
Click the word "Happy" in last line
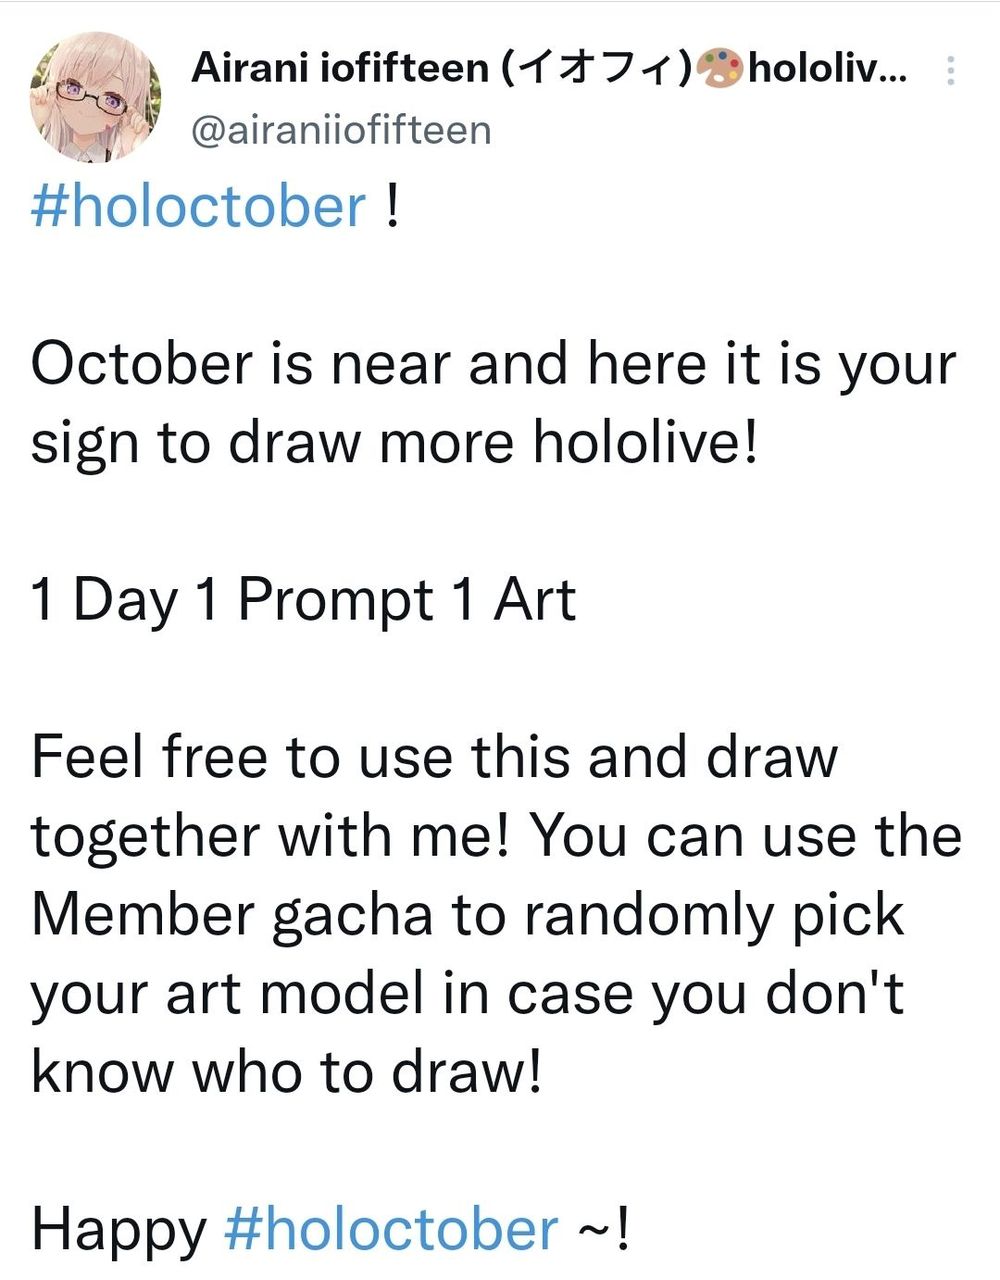pyautogui.click(x=118, y=1229)
